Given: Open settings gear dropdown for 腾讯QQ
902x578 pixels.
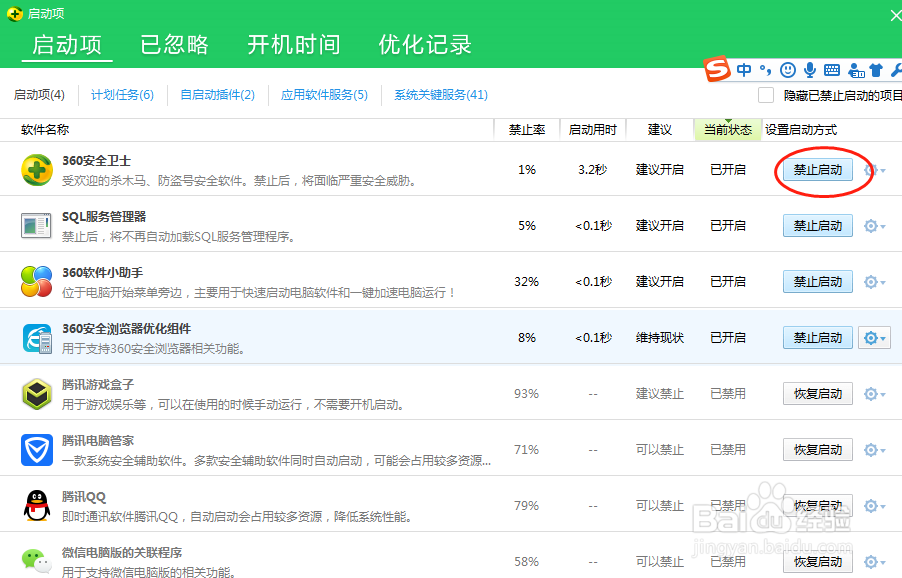Looking at the screenshot, I should (x=874, y=506).
